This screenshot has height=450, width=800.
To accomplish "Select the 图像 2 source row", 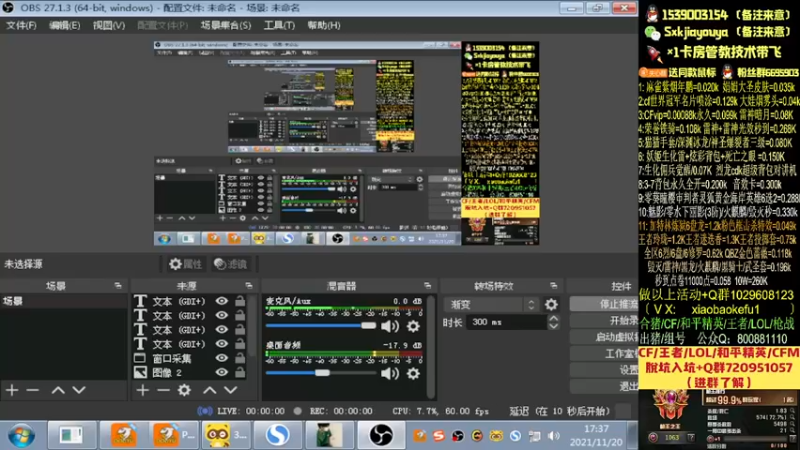I will [x=190, y=372].
